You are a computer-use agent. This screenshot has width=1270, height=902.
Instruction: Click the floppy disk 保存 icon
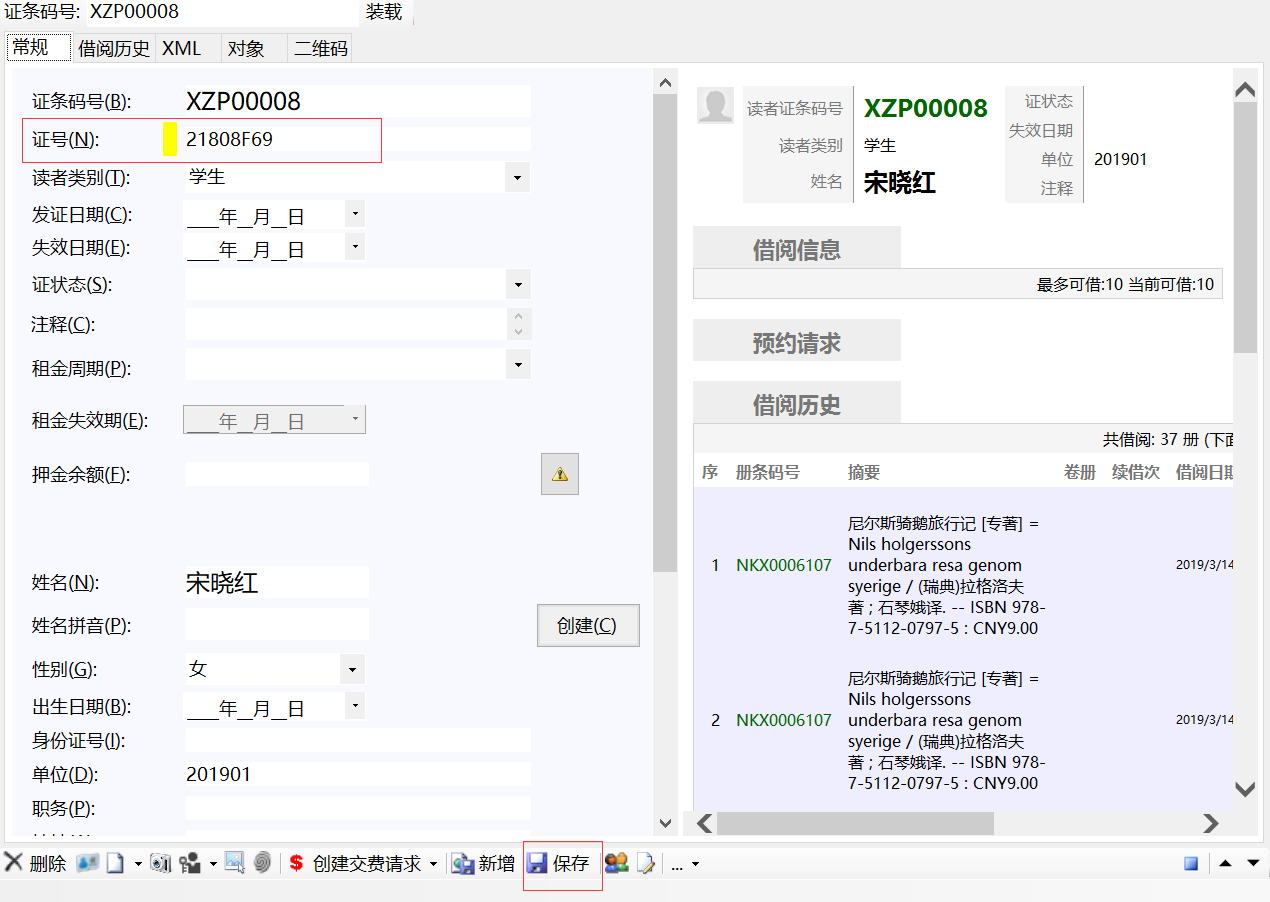(x=537, y=863)
